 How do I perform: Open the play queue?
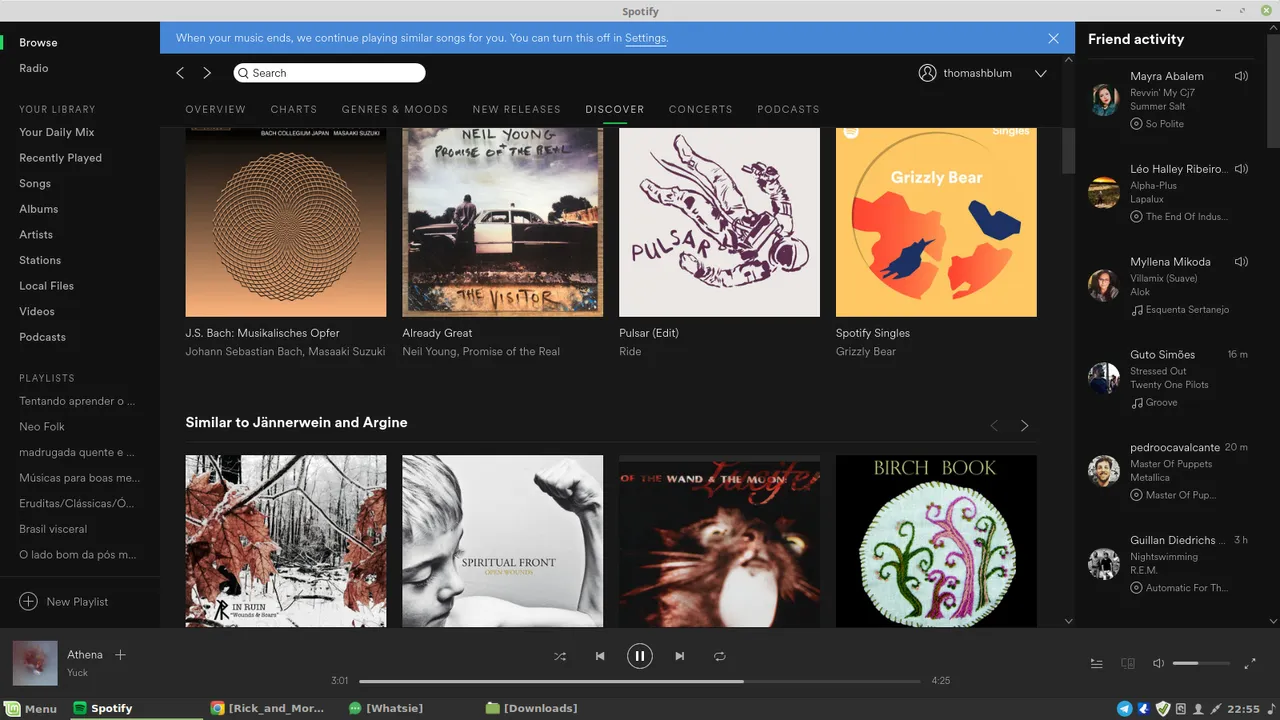coord(1097,663)
